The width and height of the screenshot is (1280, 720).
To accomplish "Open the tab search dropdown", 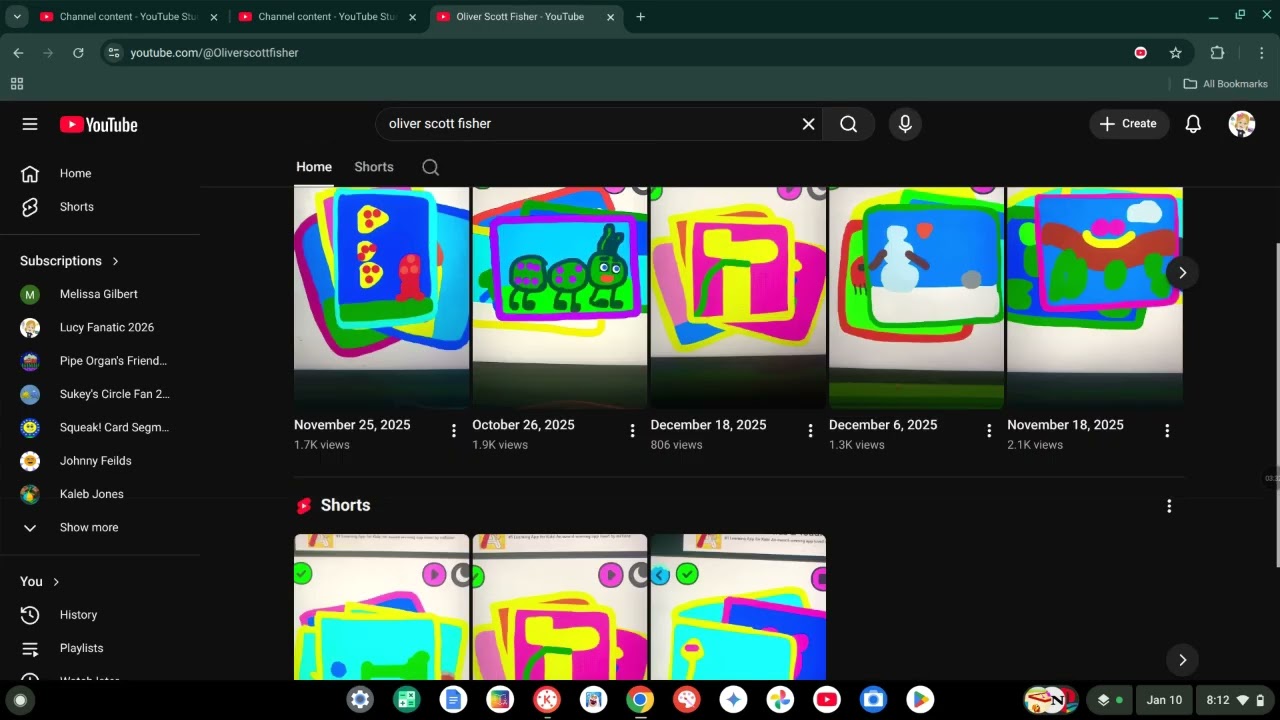I will tap(17, 17).
